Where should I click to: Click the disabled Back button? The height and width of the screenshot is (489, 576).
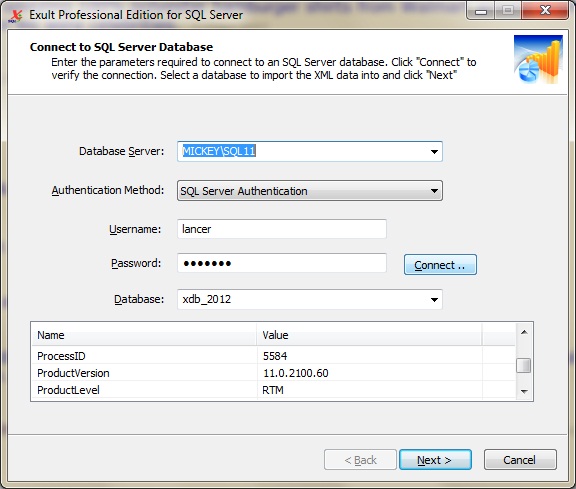360,460
